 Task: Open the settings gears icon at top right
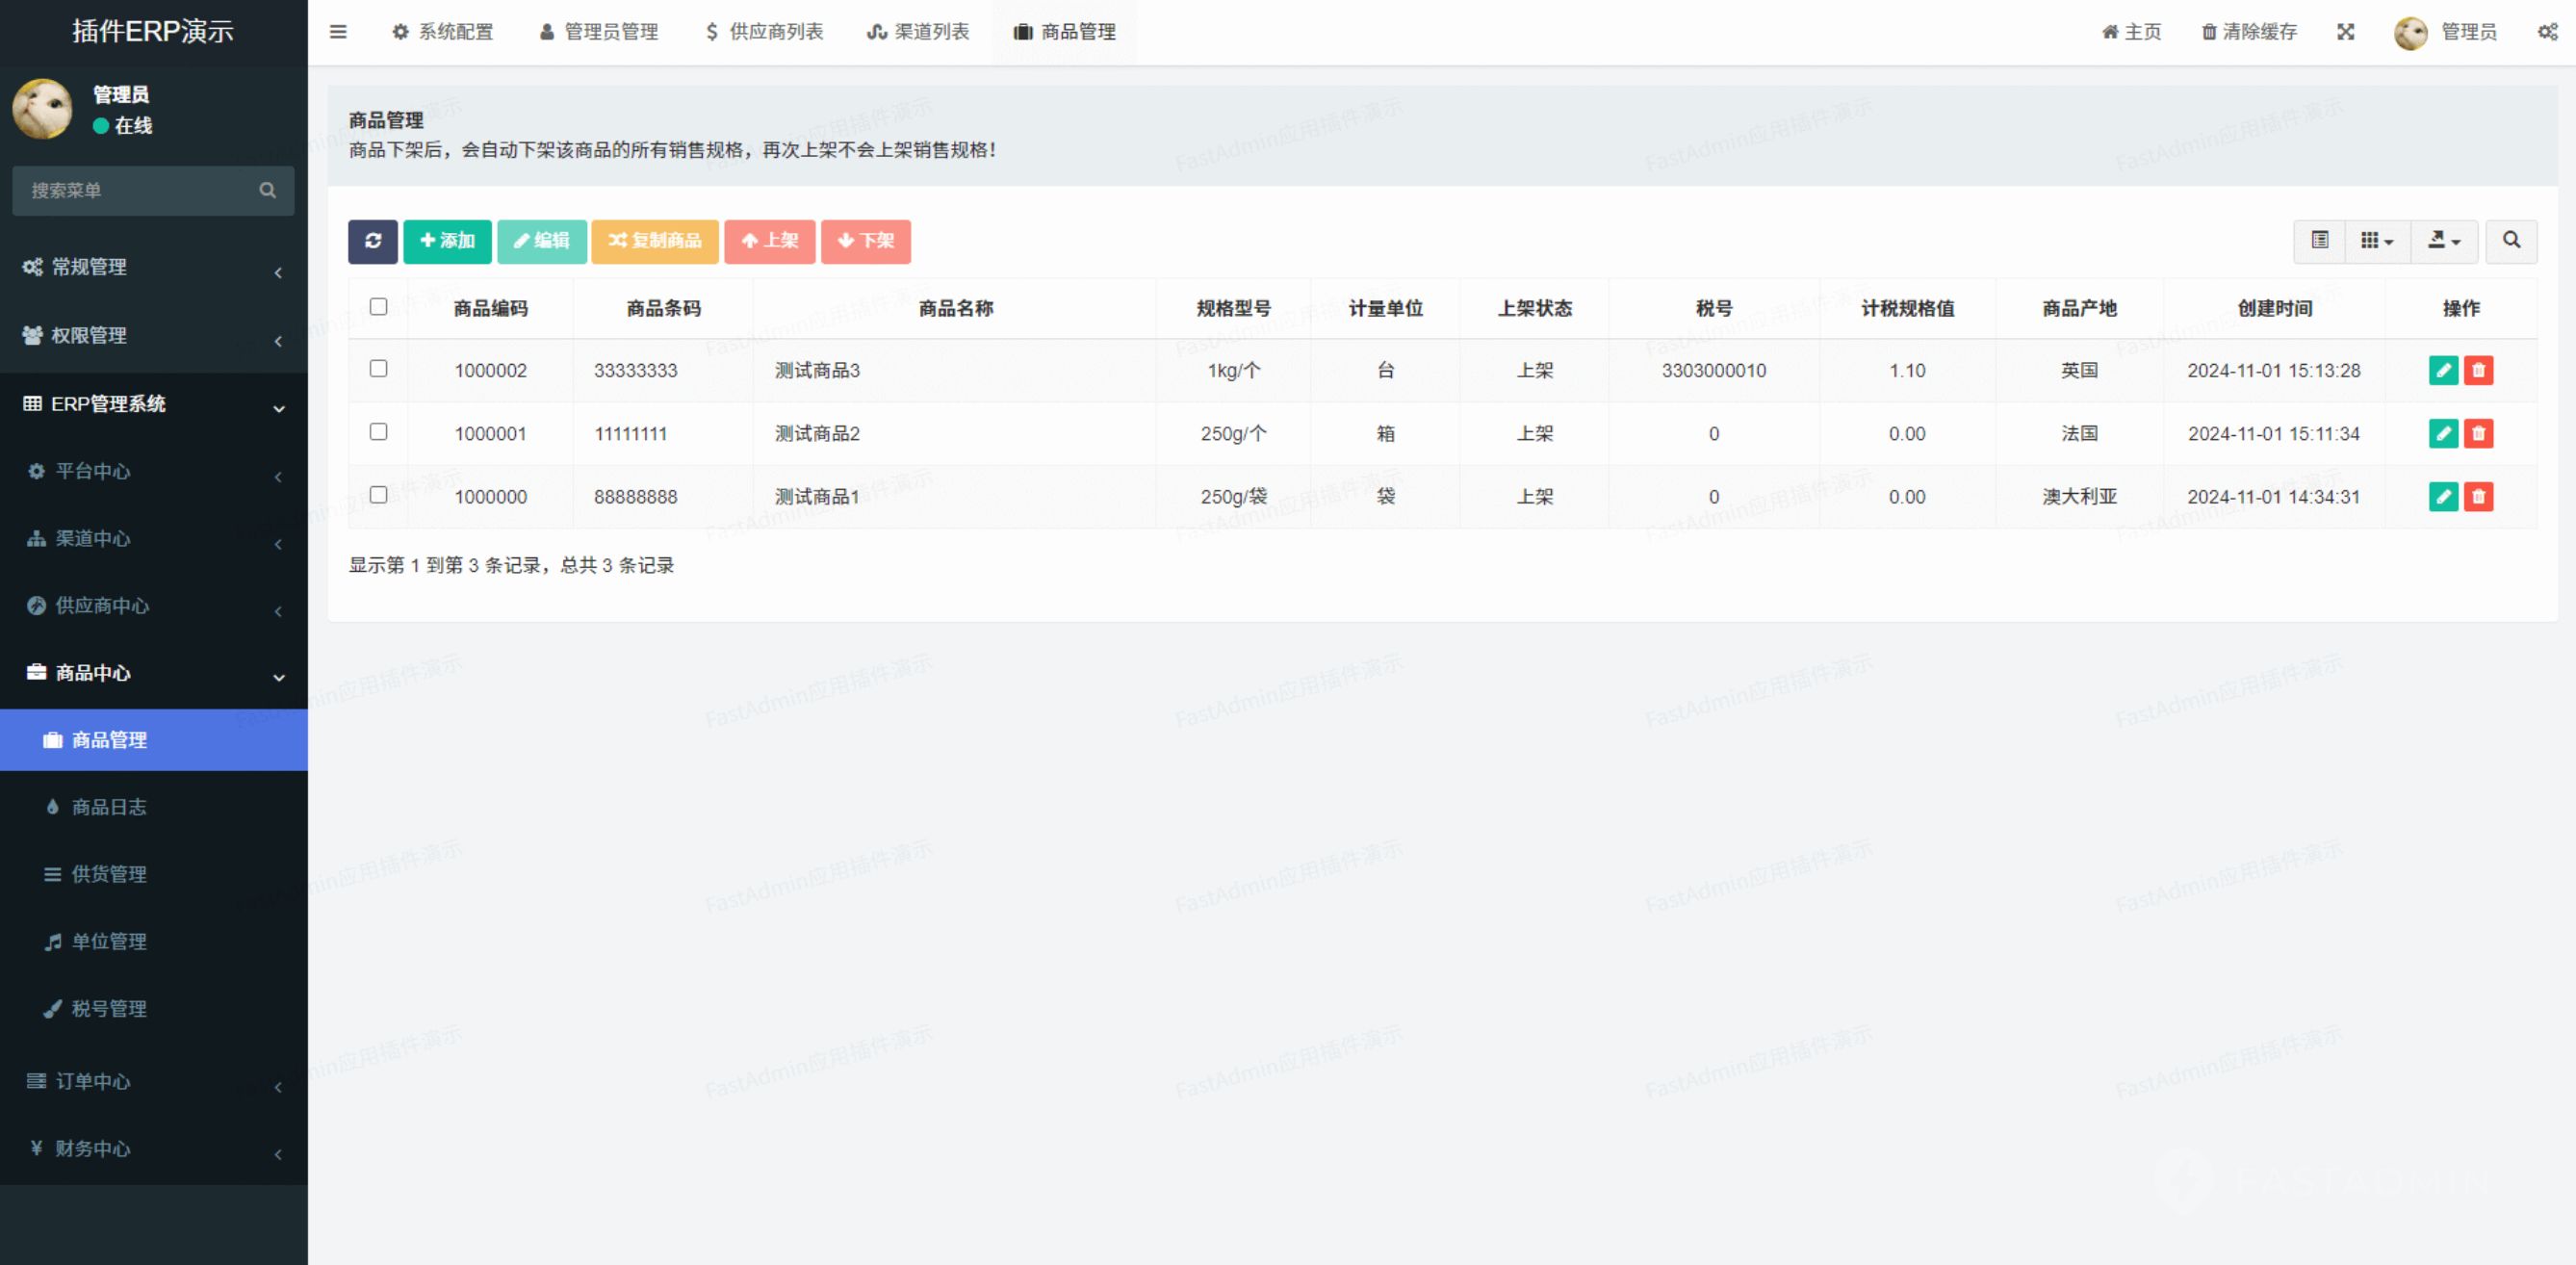2547,32
